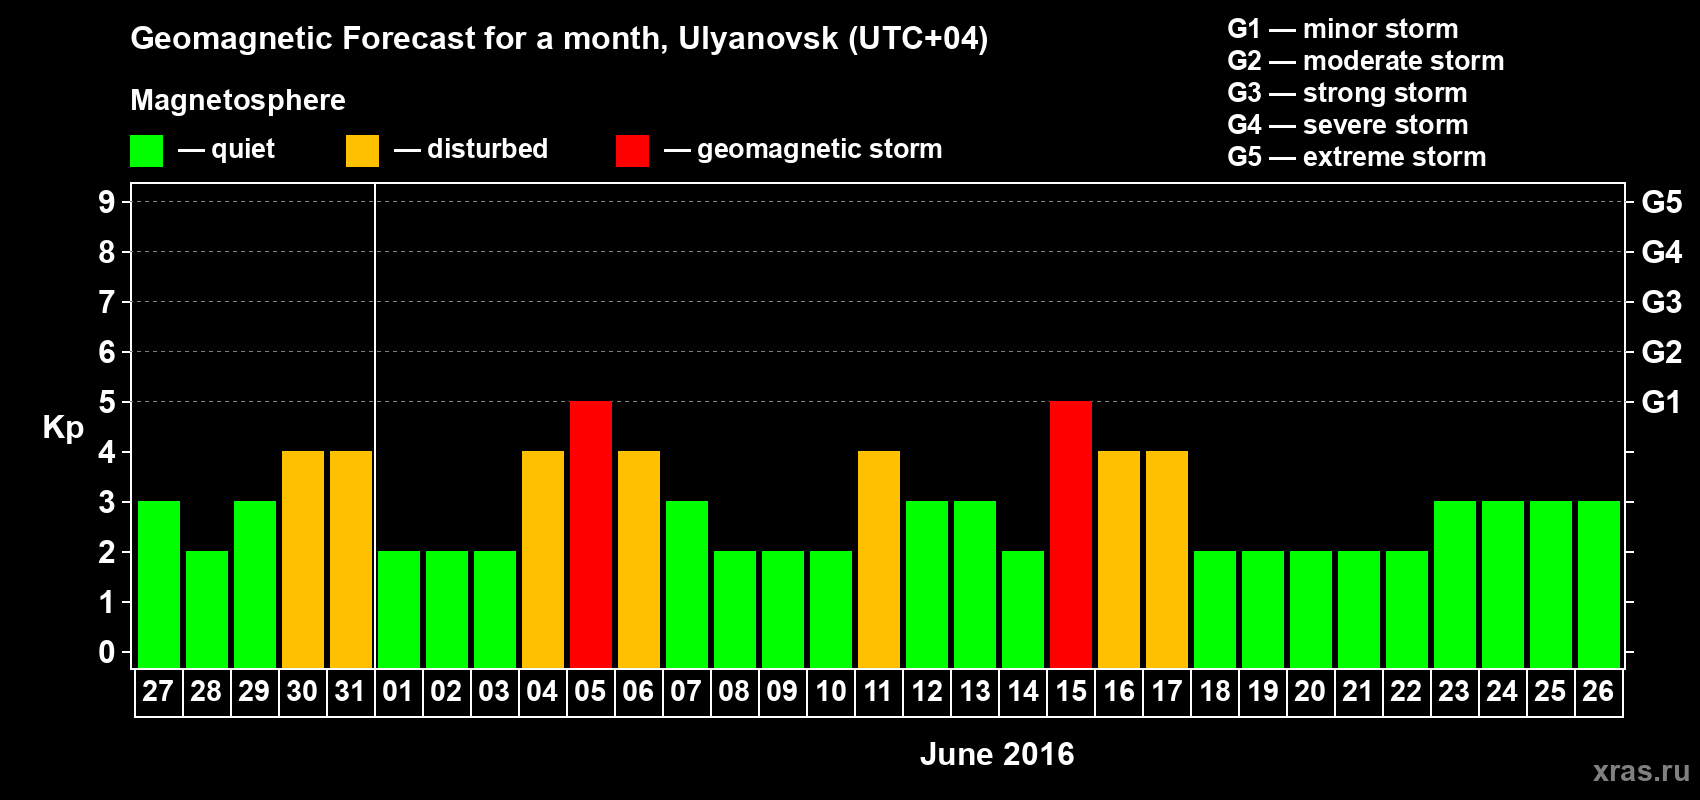The width and height of the screenshot is (1700, 800).
Task: Click 'G5 — extreme storm' legend line
Action: 1357,157
